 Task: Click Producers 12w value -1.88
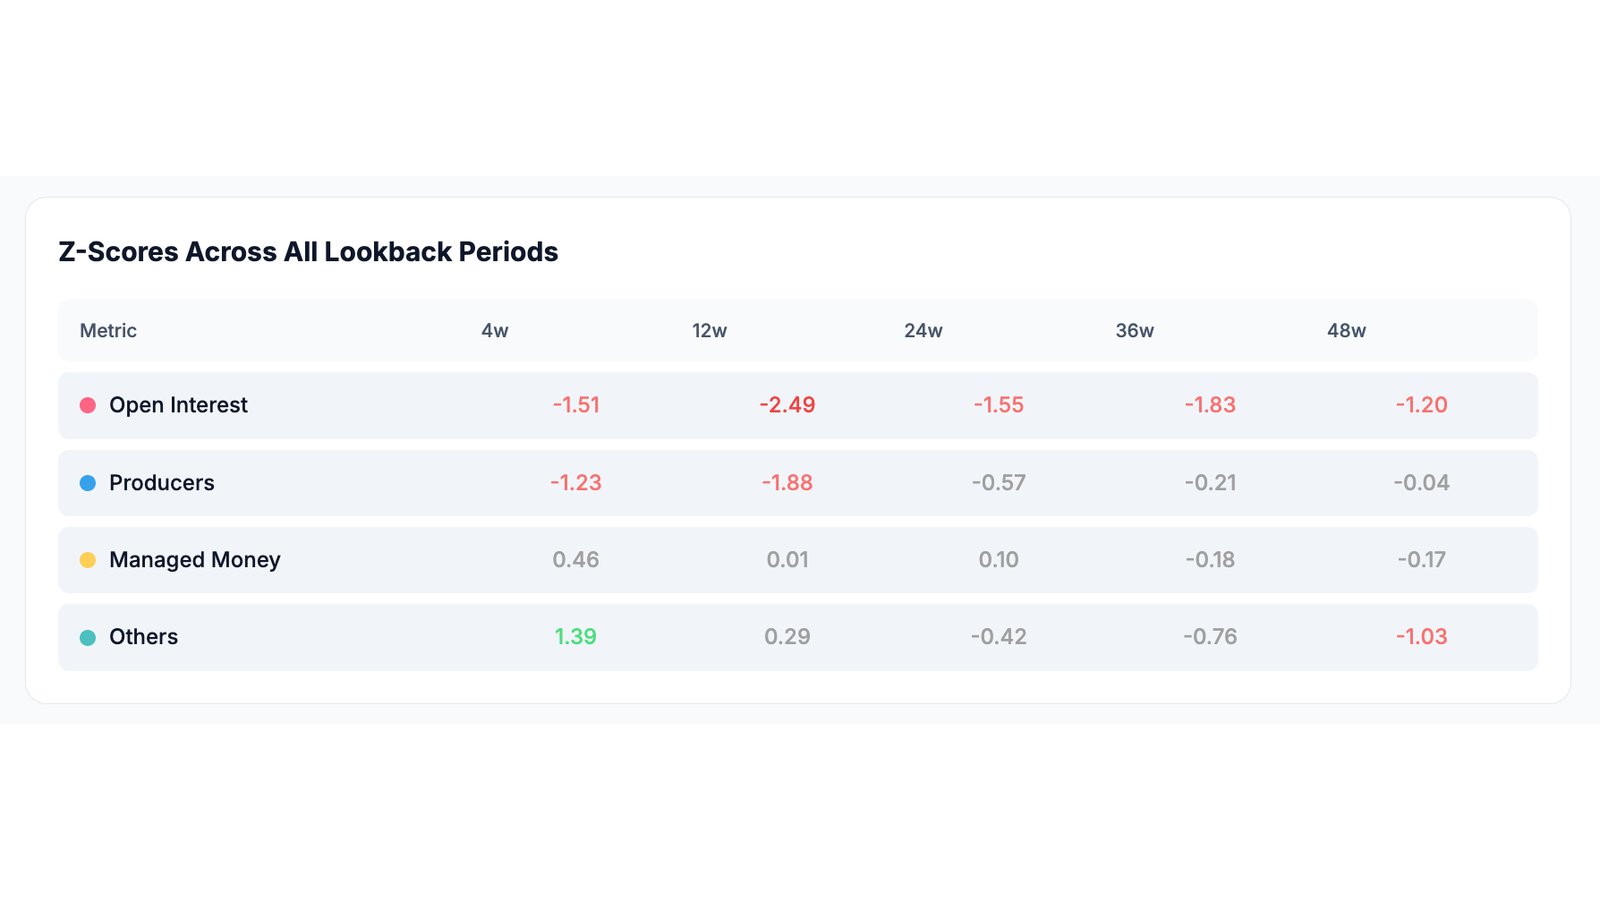787,483
